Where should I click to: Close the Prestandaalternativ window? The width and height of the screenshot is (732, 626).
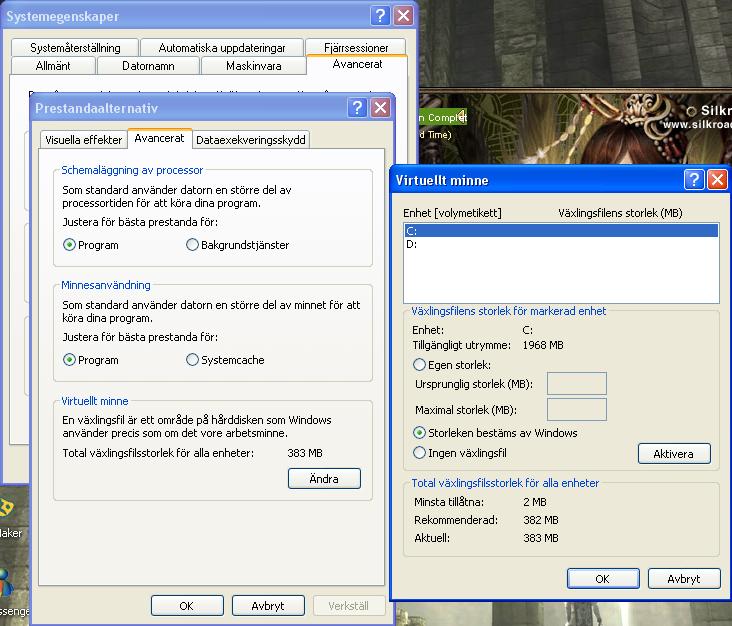[382, 108]
